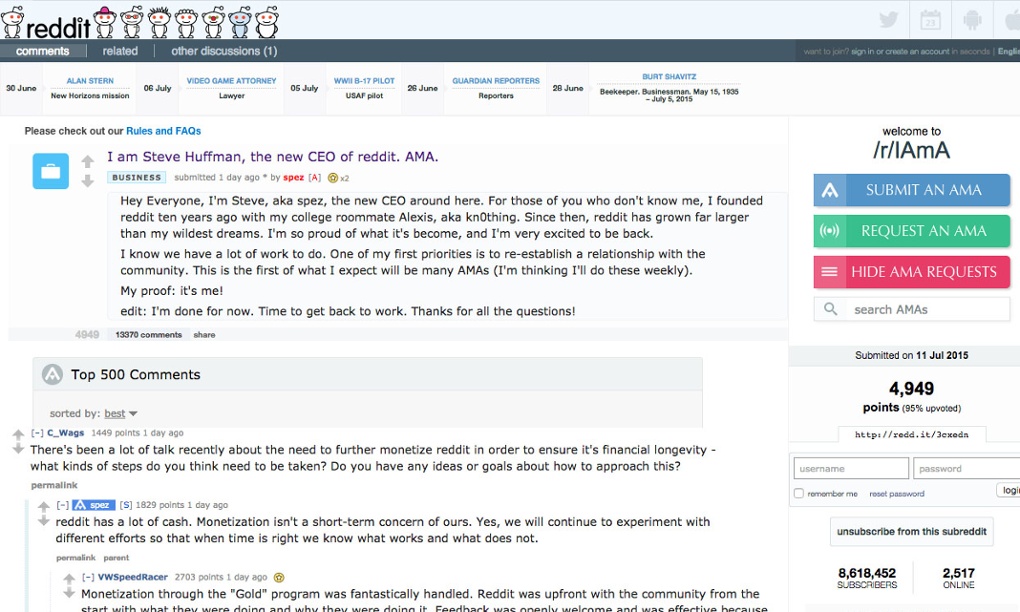
Task: Open permalink under C_Wags comment
Action: coord(54,485)
